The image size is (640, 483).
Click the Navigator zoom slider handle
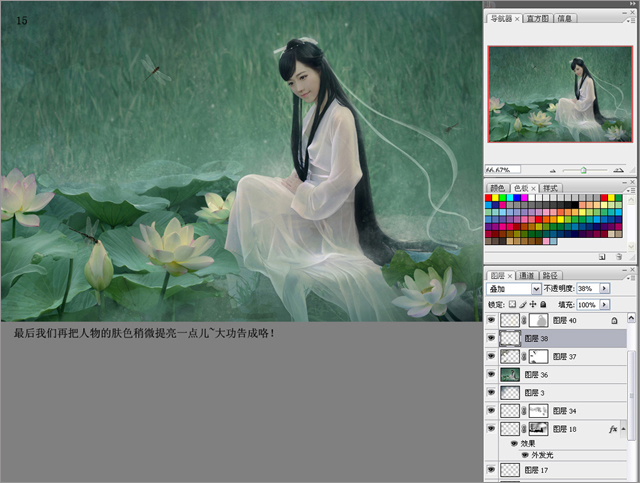pos(584,170)
